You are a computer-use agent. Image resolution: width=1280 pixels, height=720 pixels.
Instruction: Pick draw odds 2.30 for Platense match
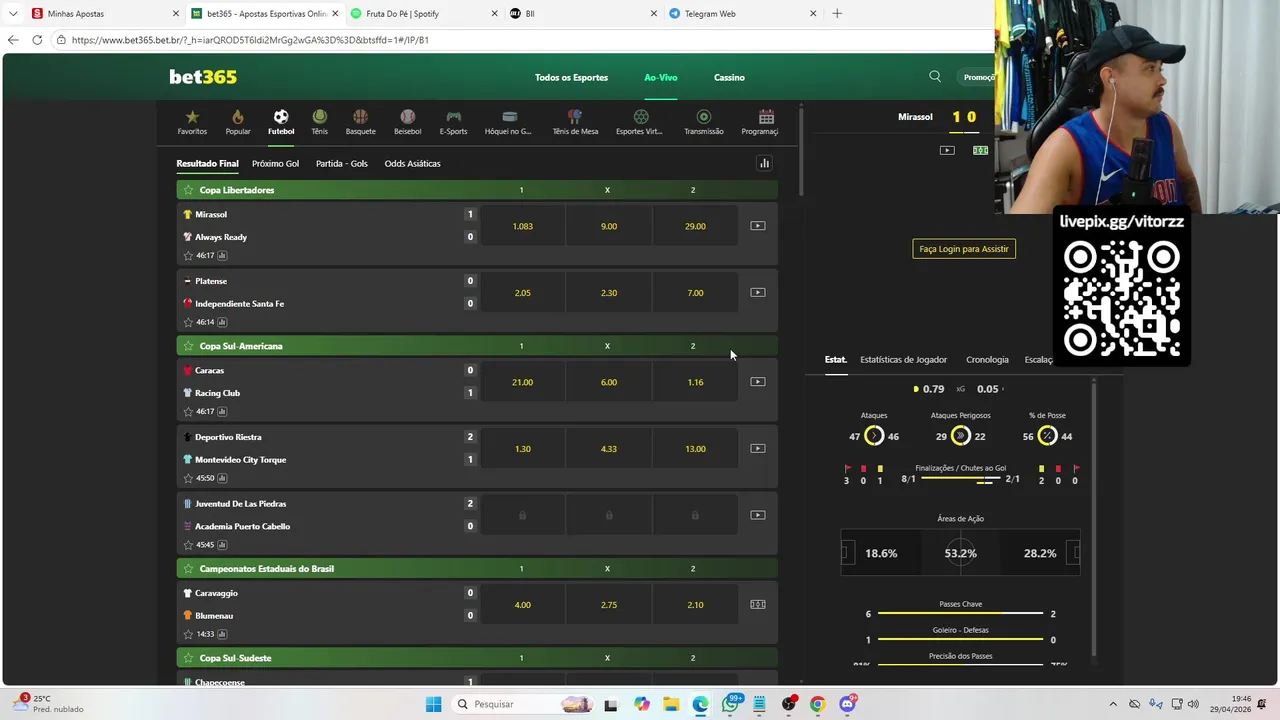point(609,293)
